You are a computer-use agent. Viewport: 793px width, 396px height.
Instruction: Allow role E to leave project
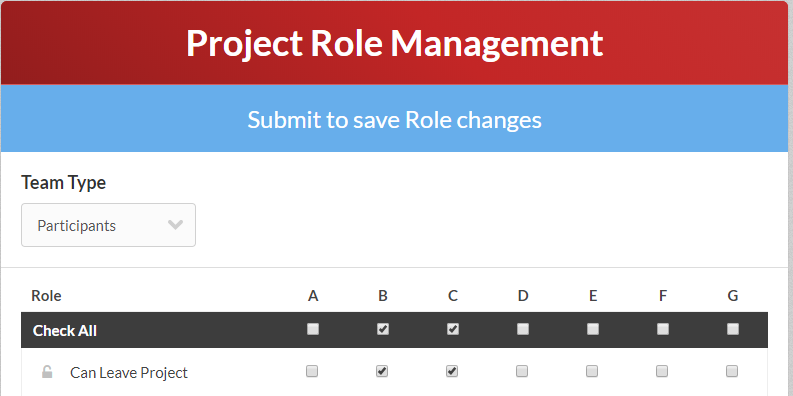pyautogui.click(x=592, y=371)
